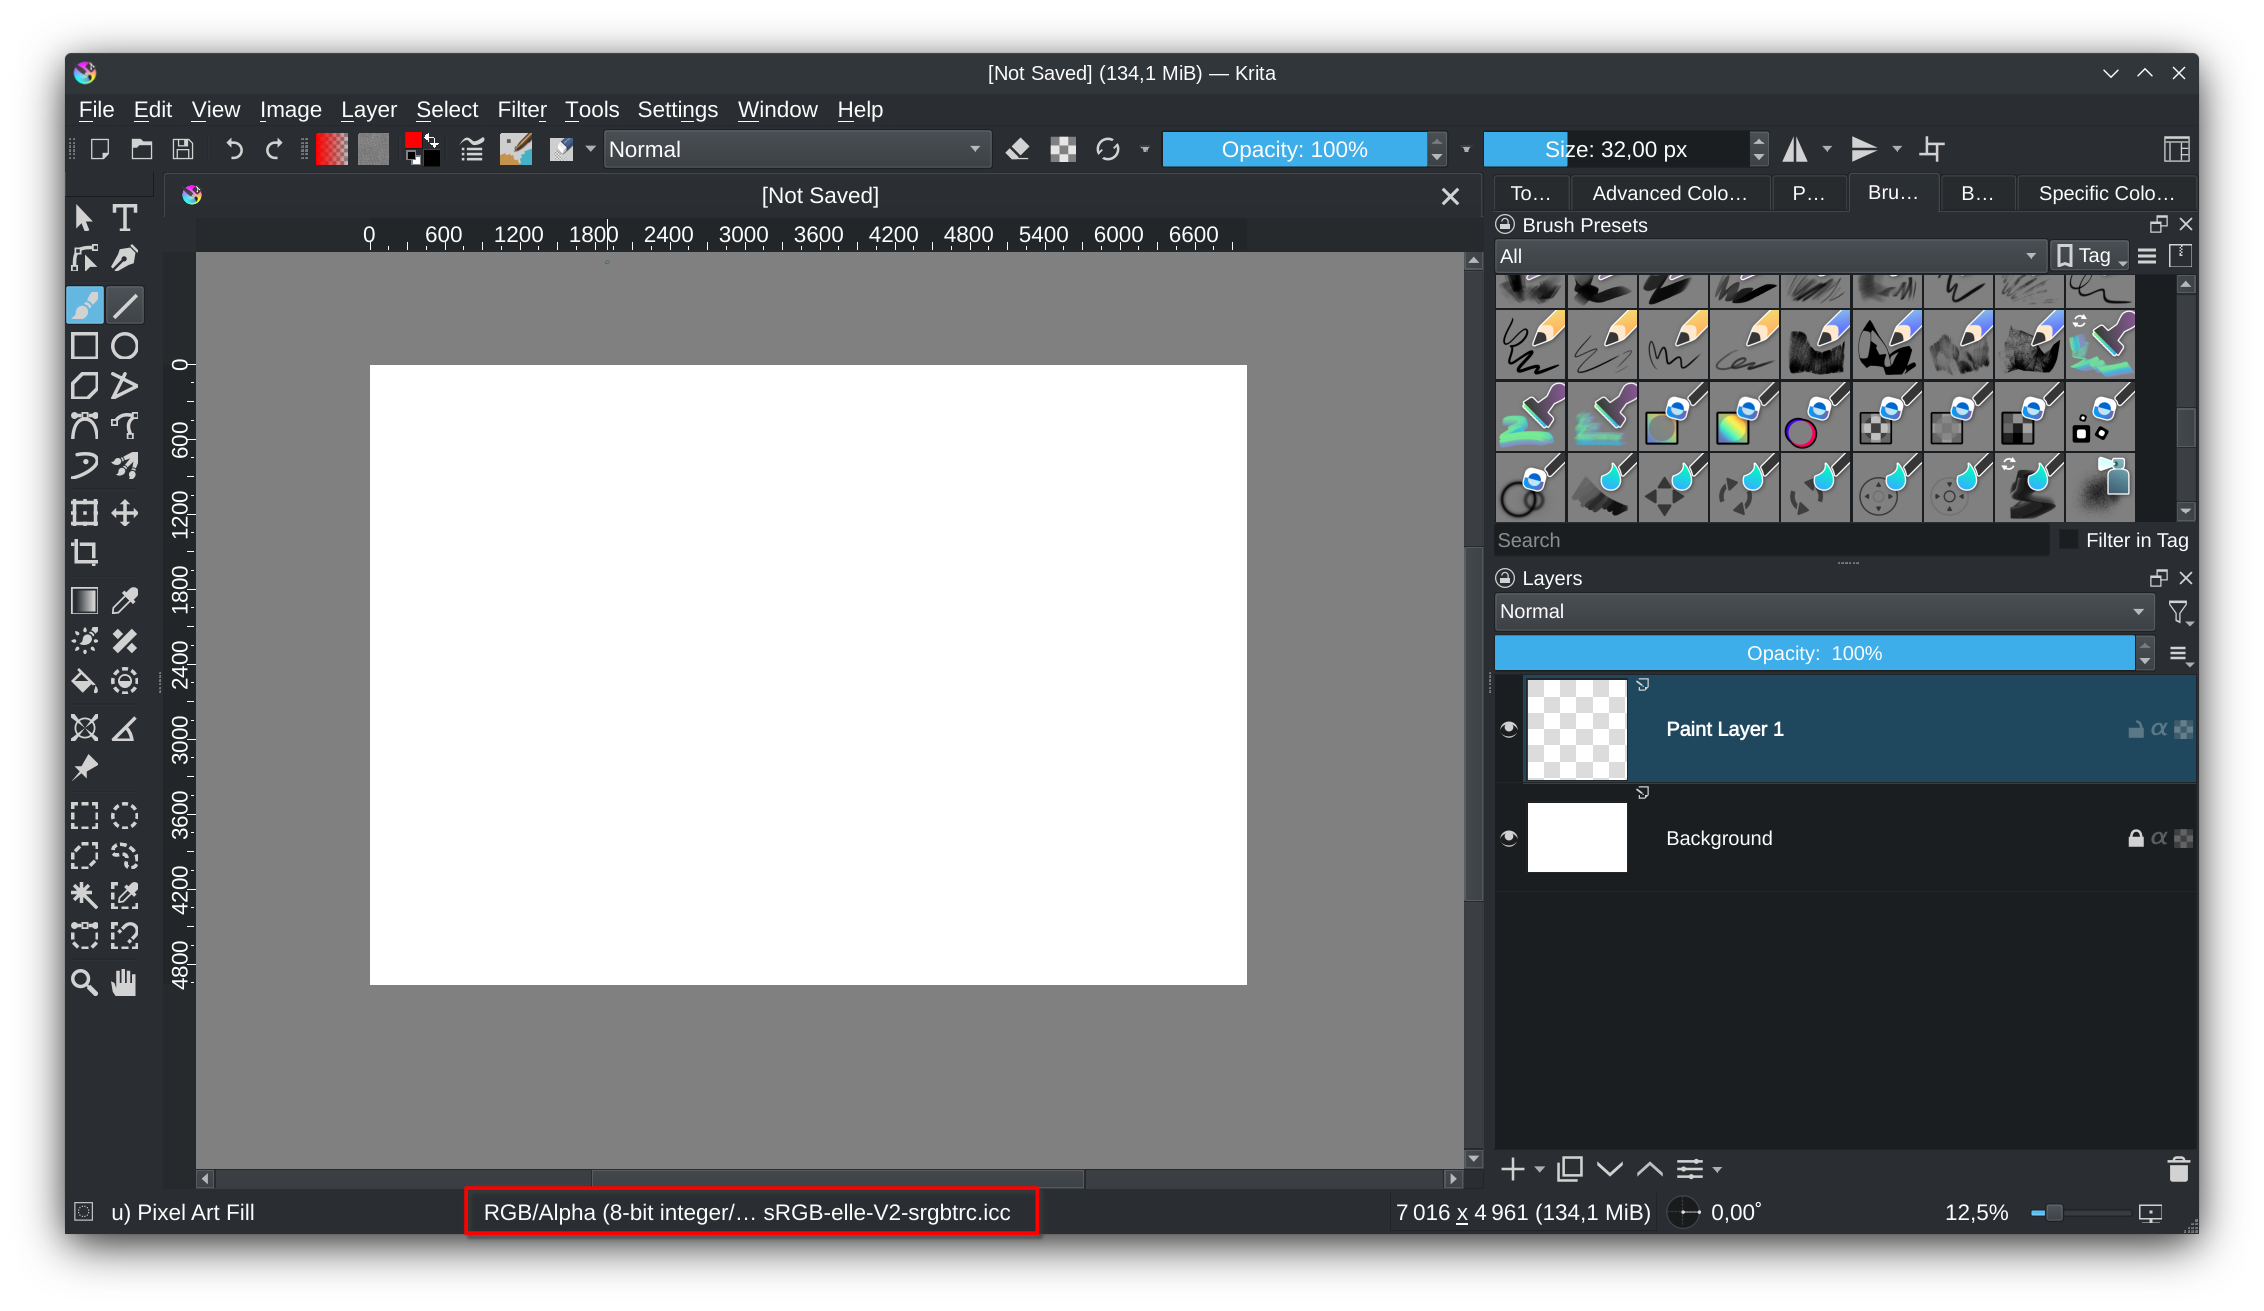
Task: Select the Fill bucket tool
Action: (x=85, y=682)
